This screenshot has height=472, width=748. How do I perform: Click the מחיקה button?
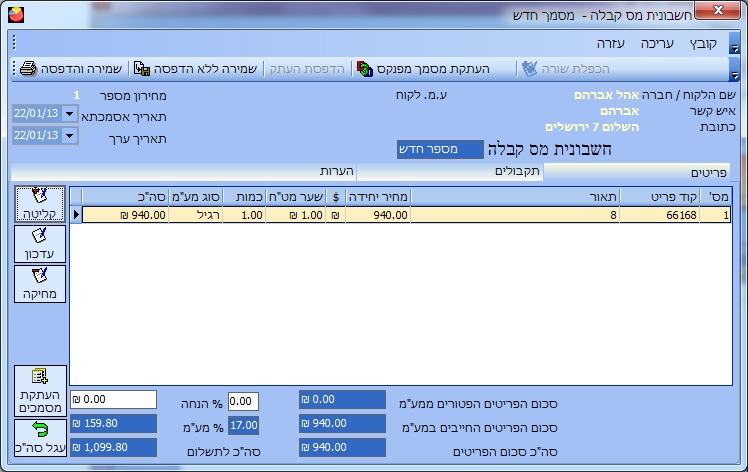point(40,284)
